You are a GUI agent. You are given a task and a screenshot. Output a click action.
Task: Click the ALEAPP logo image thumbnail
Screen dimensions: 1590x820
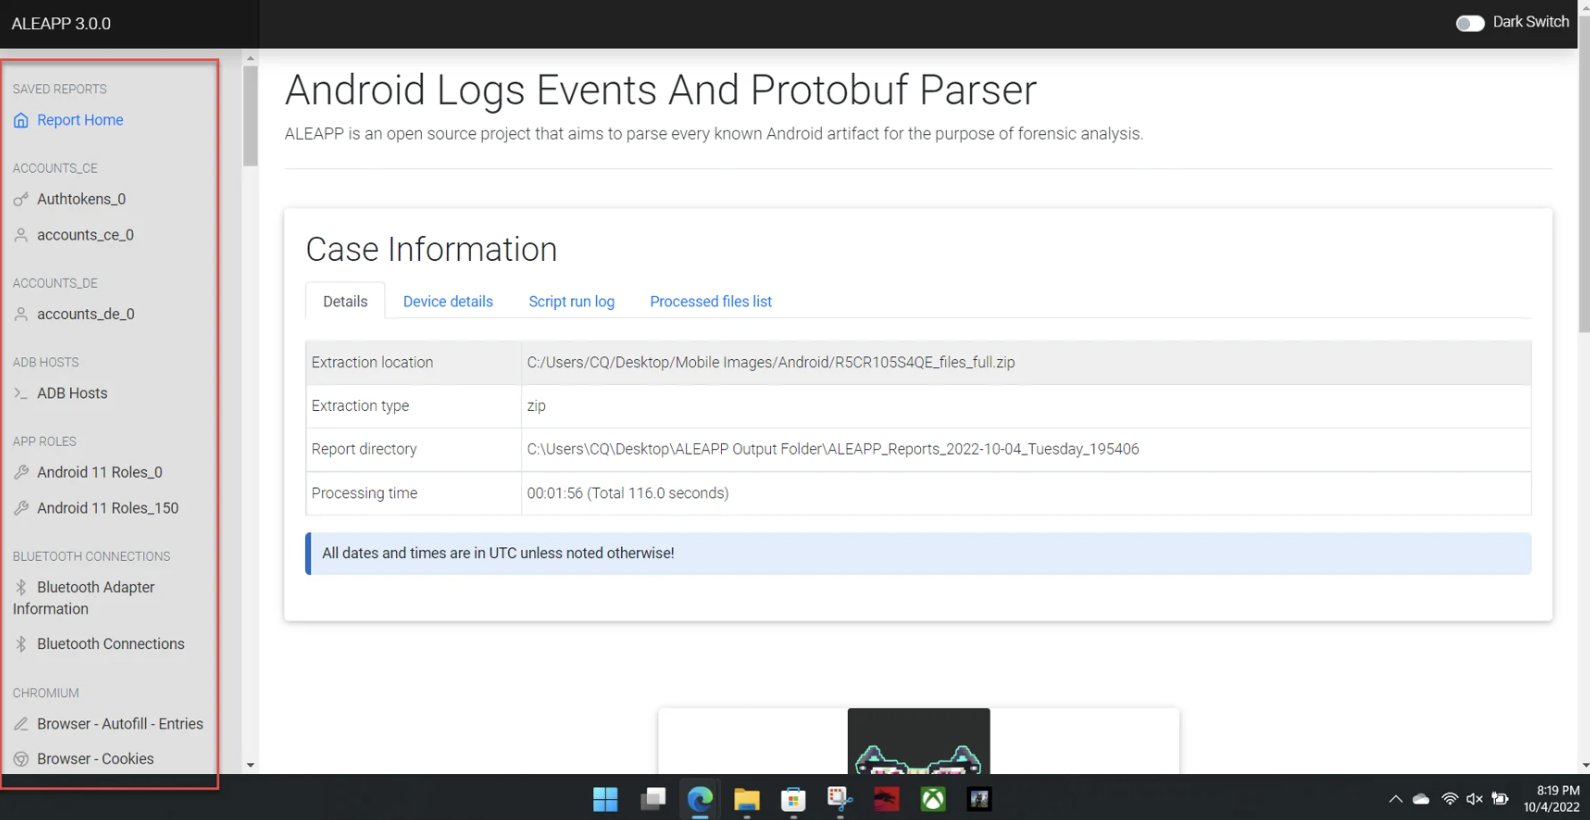919,741
